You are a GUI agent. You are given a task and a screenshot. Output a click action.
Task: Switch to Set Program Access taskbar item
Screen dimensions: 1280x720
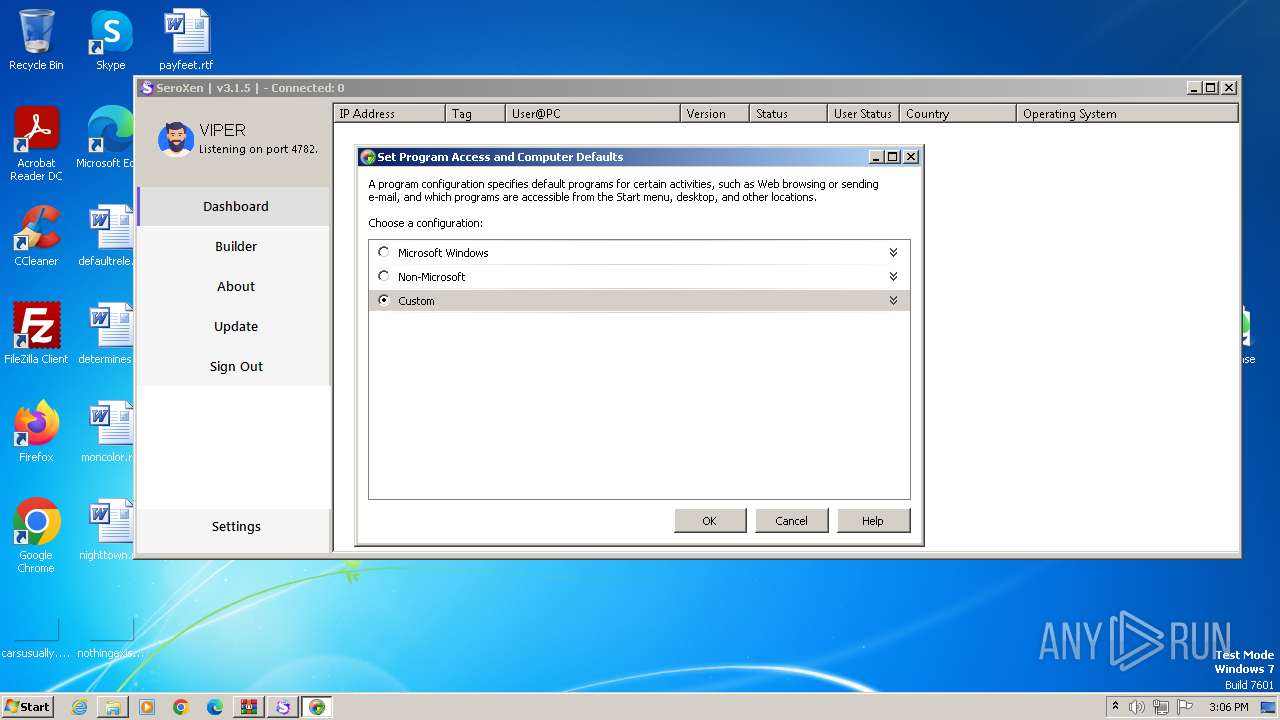[x=317, y=707]
